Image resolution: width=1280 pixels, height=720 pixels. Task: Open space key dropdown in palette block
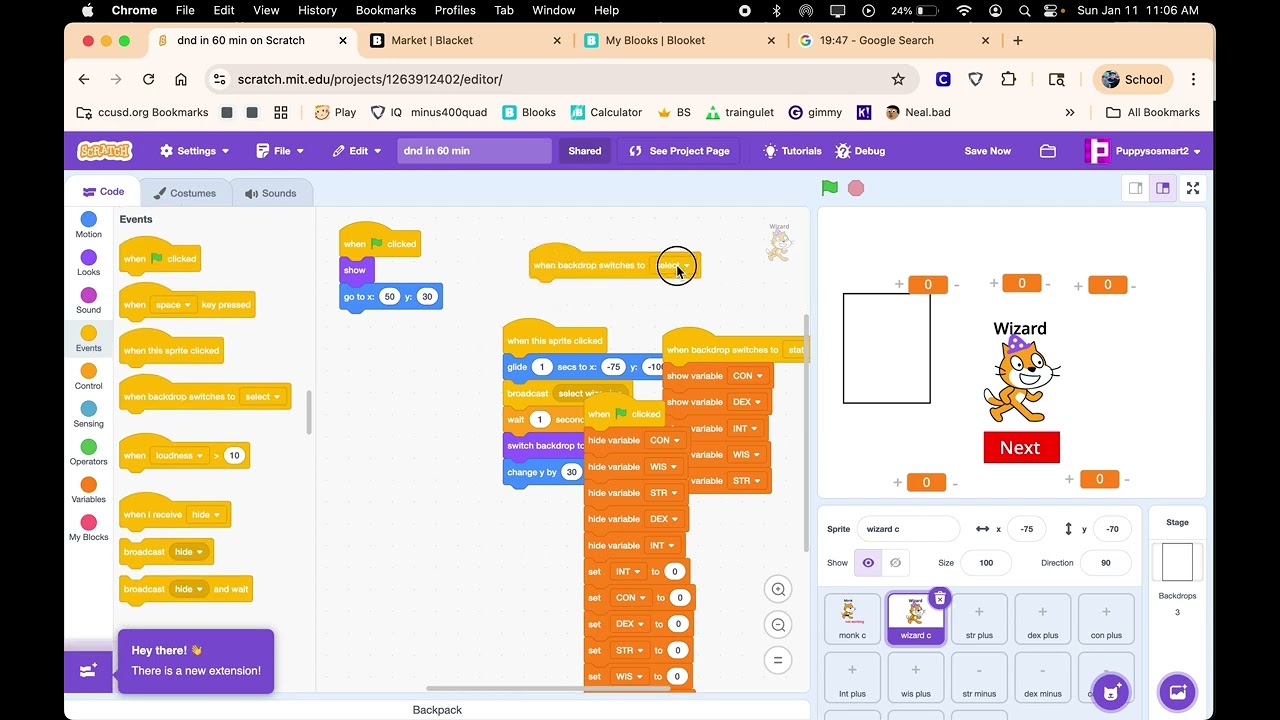tap(174, 305)
